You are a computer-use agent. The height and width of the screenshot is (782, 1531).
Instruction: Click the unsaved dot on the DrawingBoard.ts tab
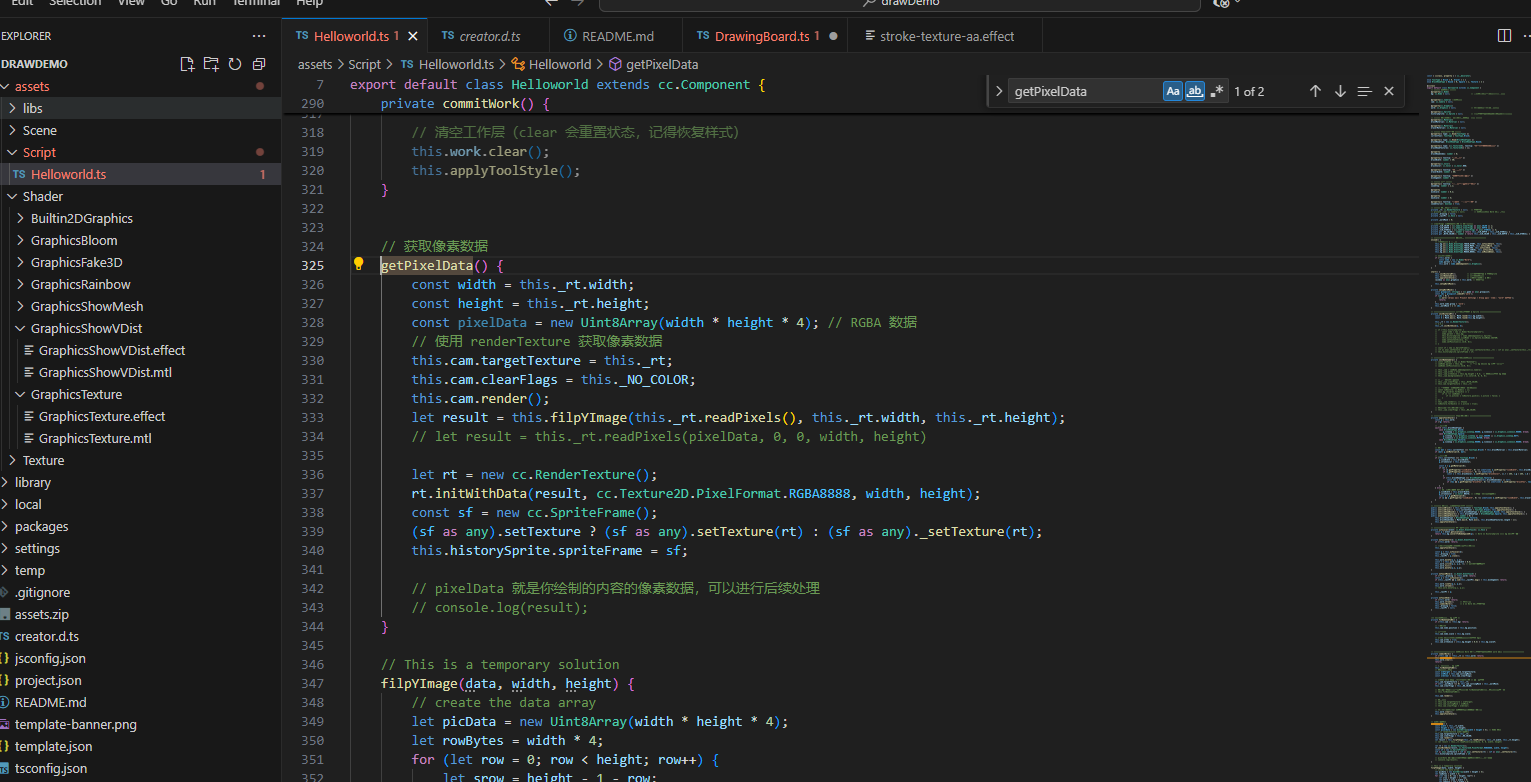(x=833, y=36)
